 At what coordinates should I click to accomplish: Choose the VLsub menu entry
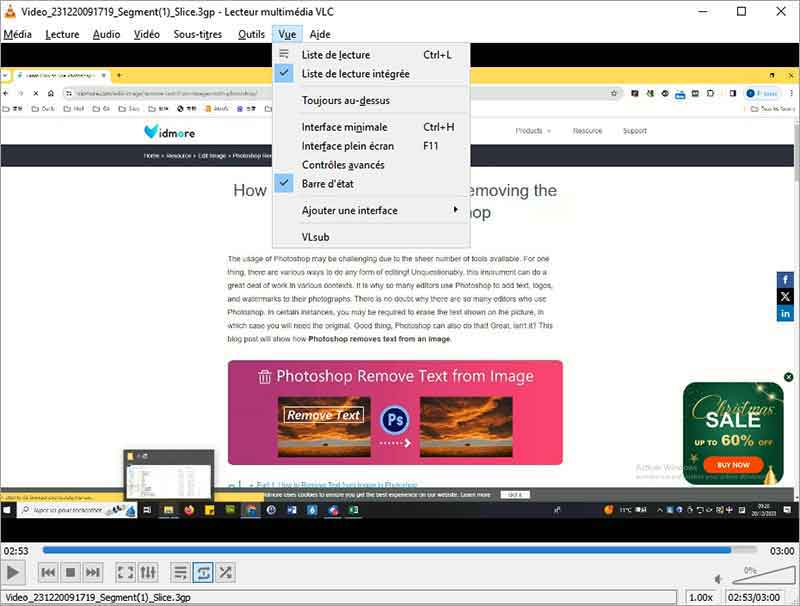pos(315,237)
